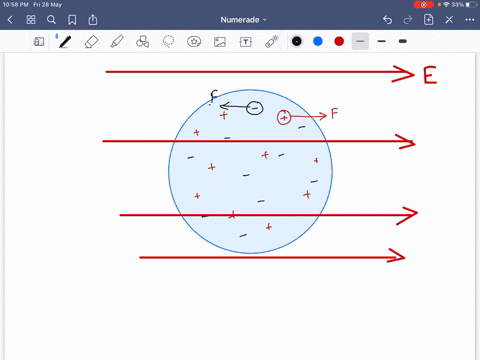Select the Text box tool
480x360 pixels.
click(246, 42)
